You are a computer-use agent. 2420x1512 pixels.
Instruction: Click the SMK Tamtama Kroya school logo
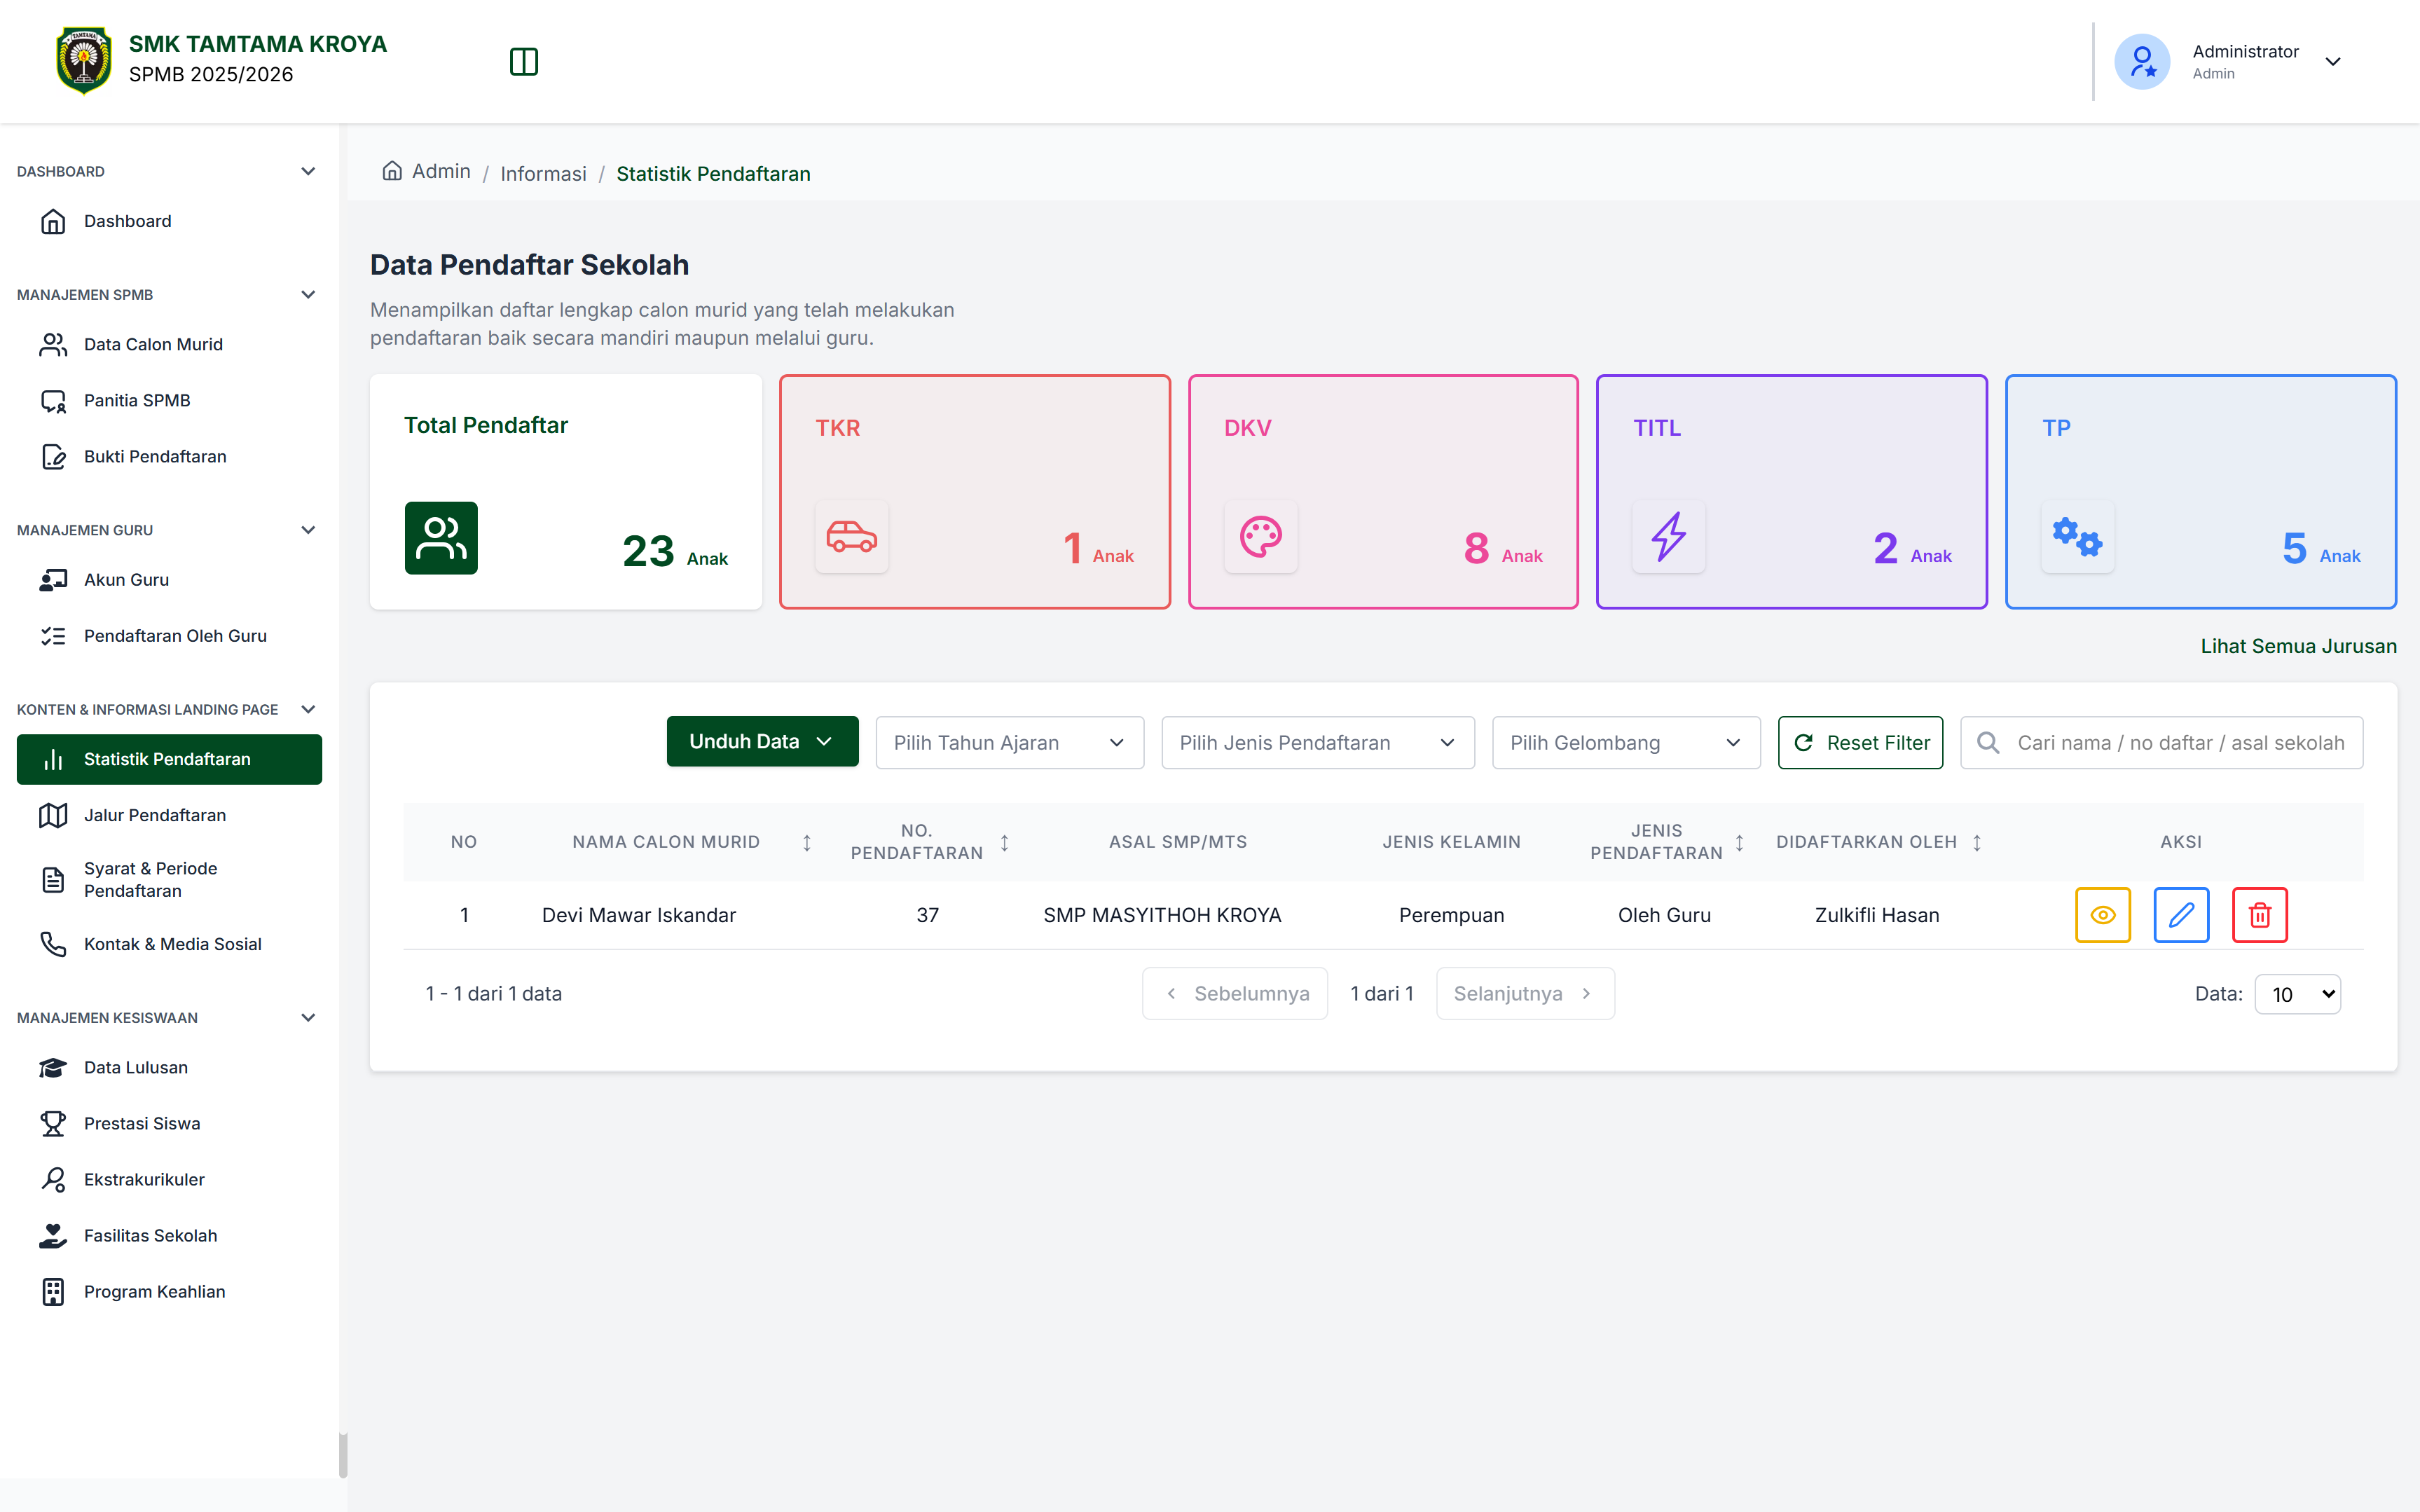(x=84, y=61)
